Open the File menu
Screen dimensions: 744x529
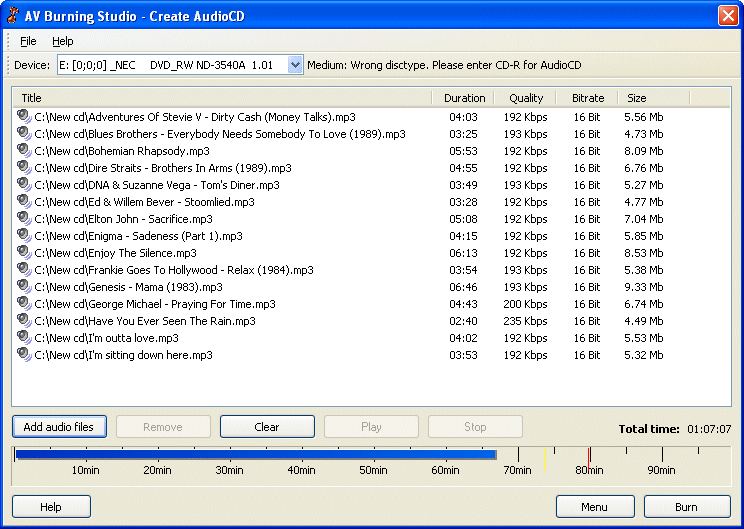click(28, 41)
